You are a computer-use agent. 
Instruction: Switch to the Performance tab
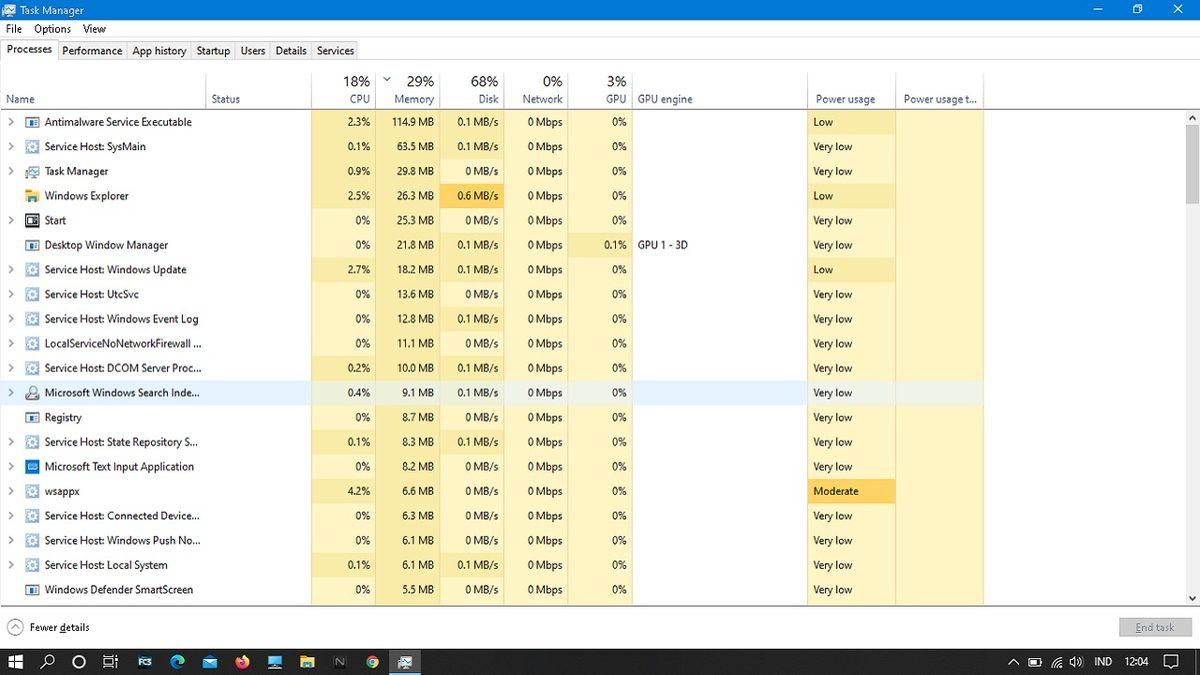[x=91, y=50]
